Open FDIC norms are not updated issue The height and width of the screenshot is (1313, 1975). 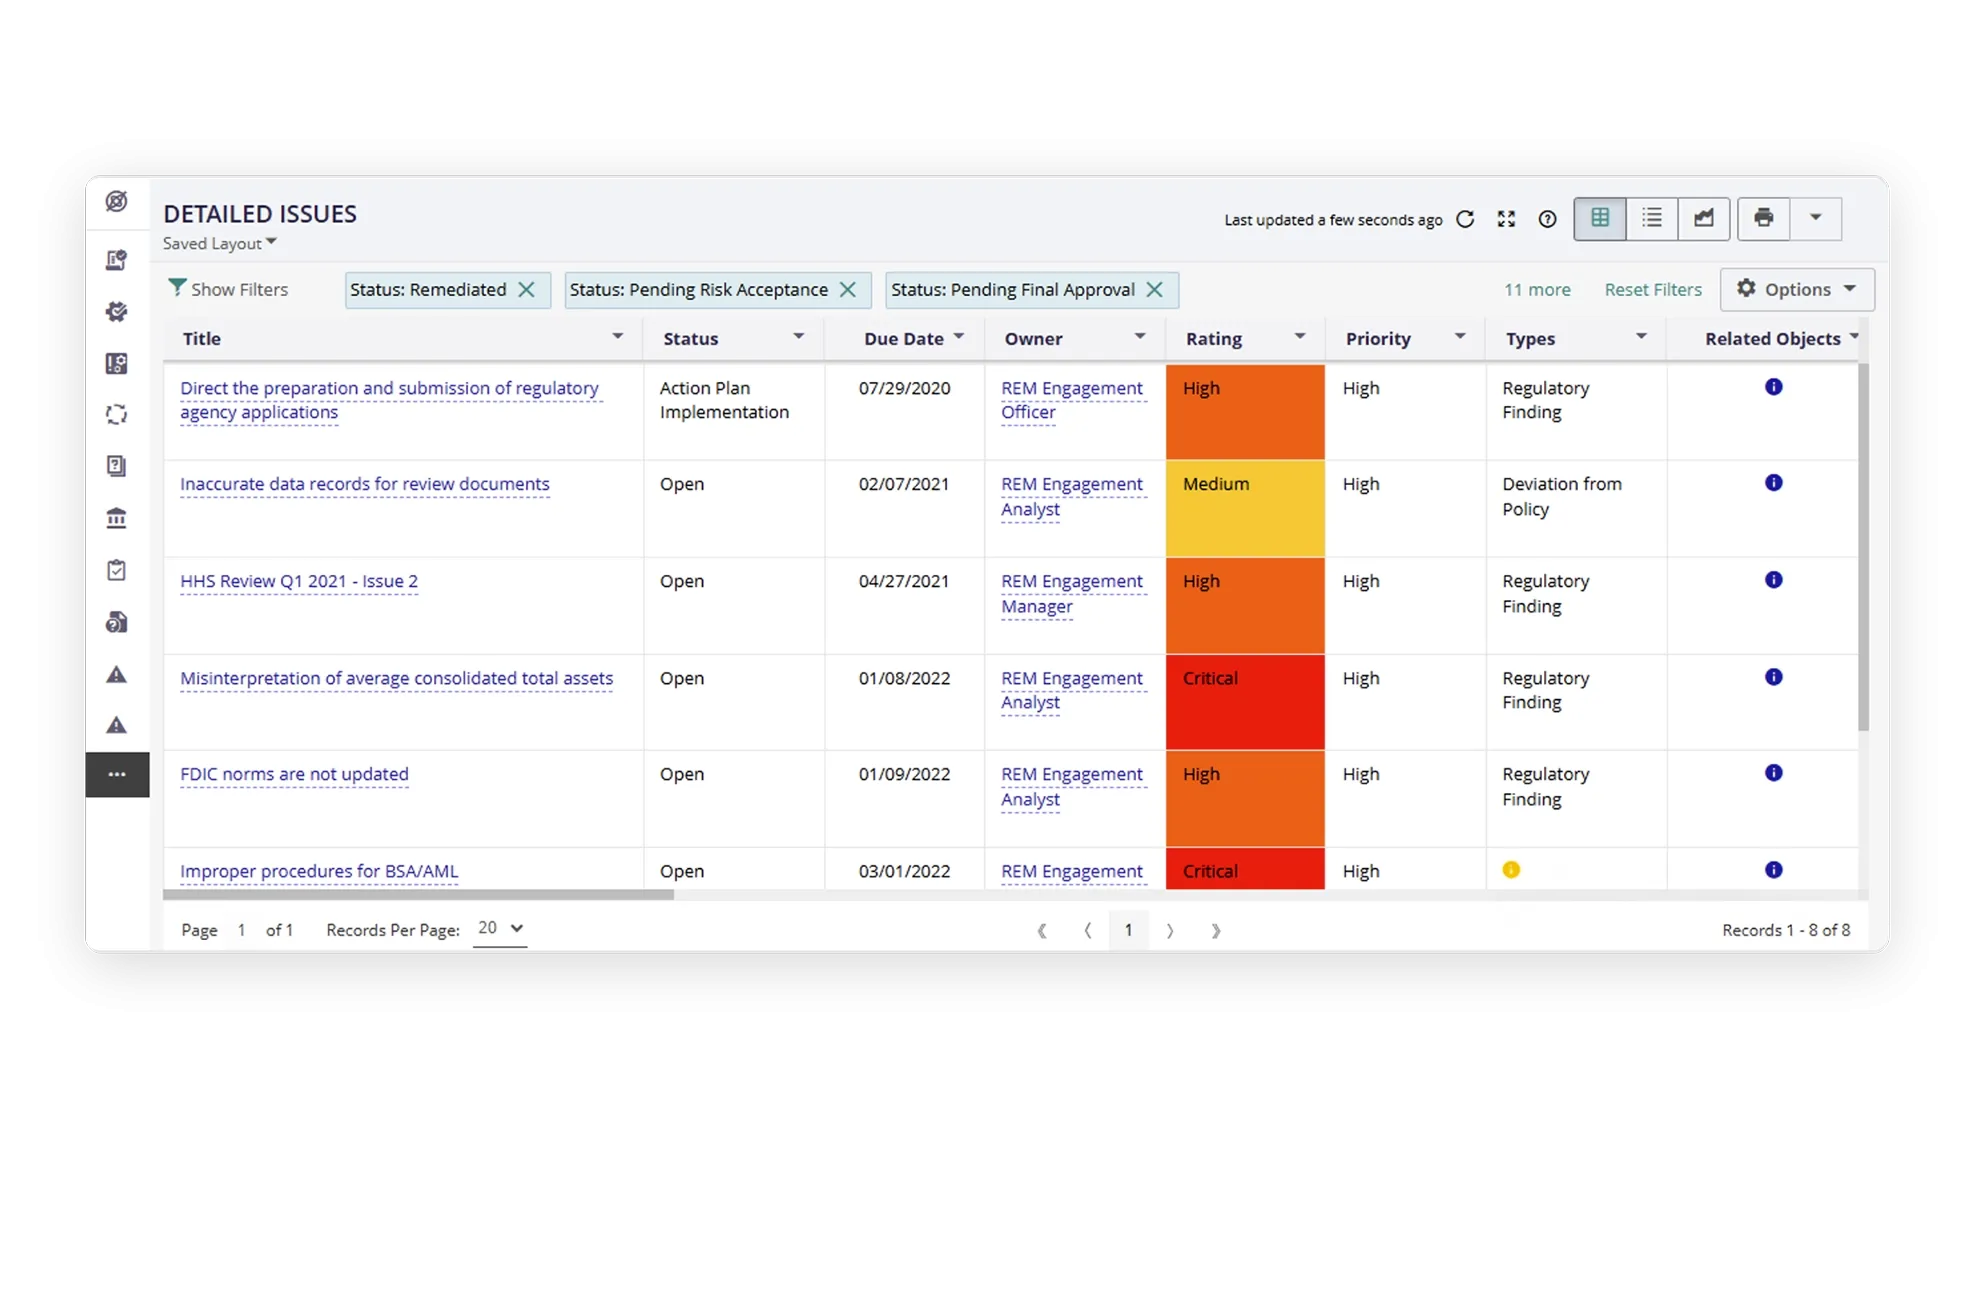pyautogui.click(x=294, y=774)
